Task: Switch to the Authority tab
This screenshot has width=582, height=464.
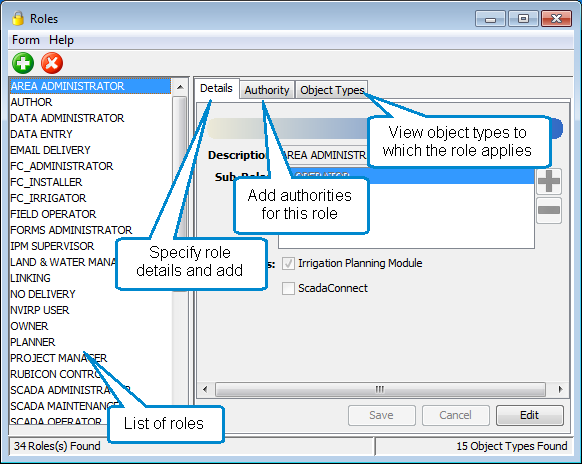Action: coord(267,90)
